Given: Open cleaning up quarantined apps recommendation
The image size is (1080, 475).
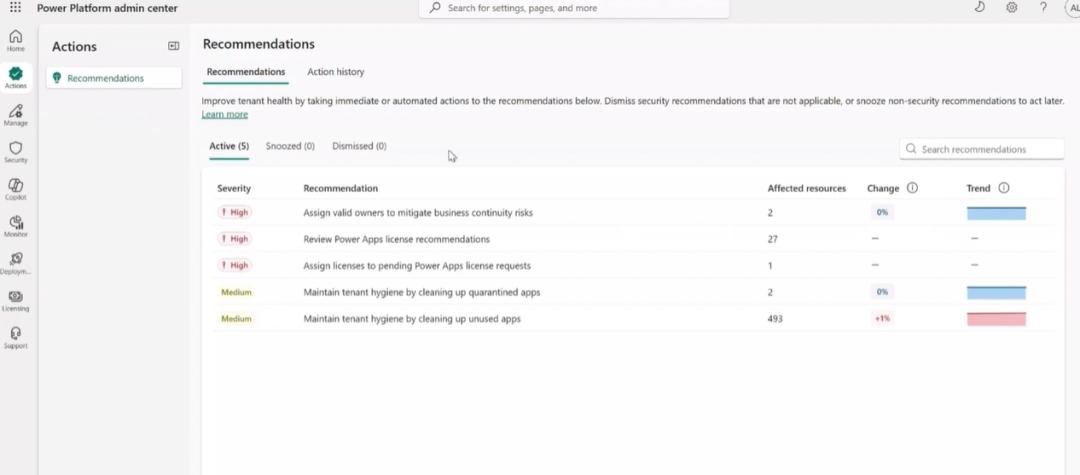Looking at the screenshot, I should tap(422, 292).
